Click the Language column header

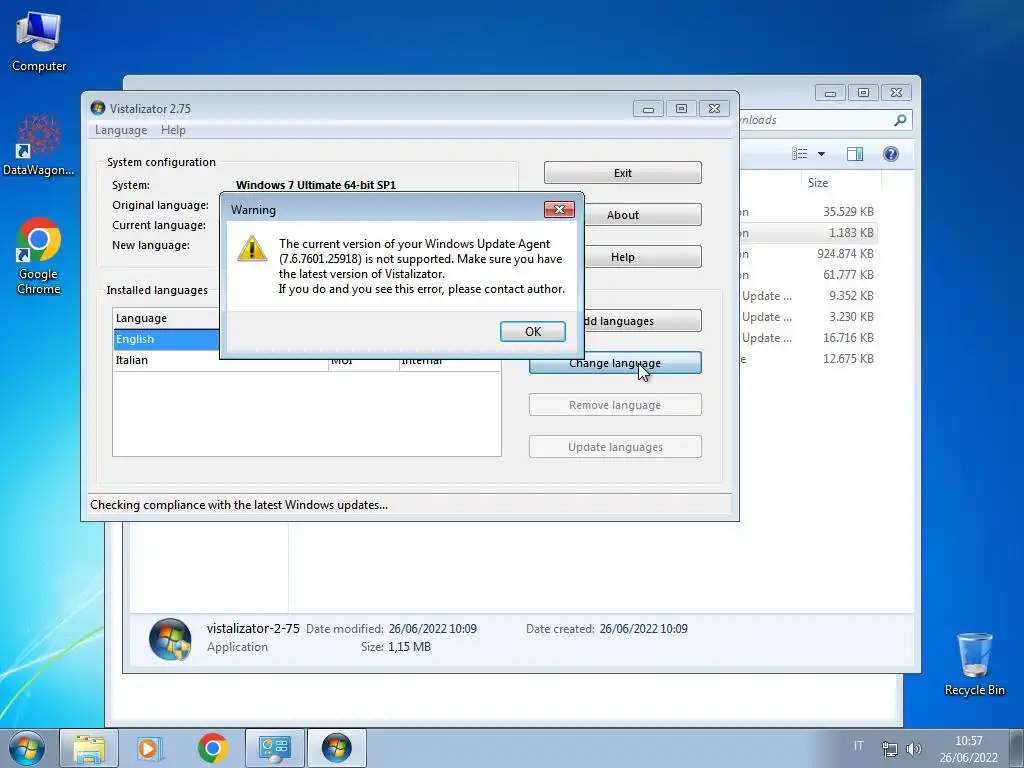click(x=166, y=318)
